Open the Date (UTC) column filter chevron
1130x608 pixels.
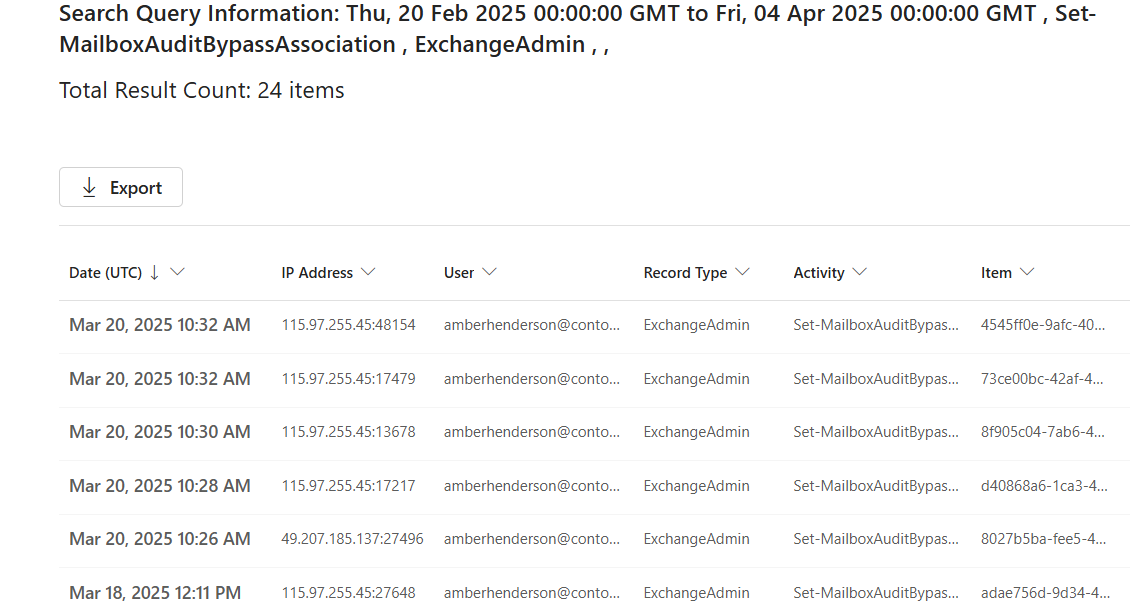tap(178, 271)
